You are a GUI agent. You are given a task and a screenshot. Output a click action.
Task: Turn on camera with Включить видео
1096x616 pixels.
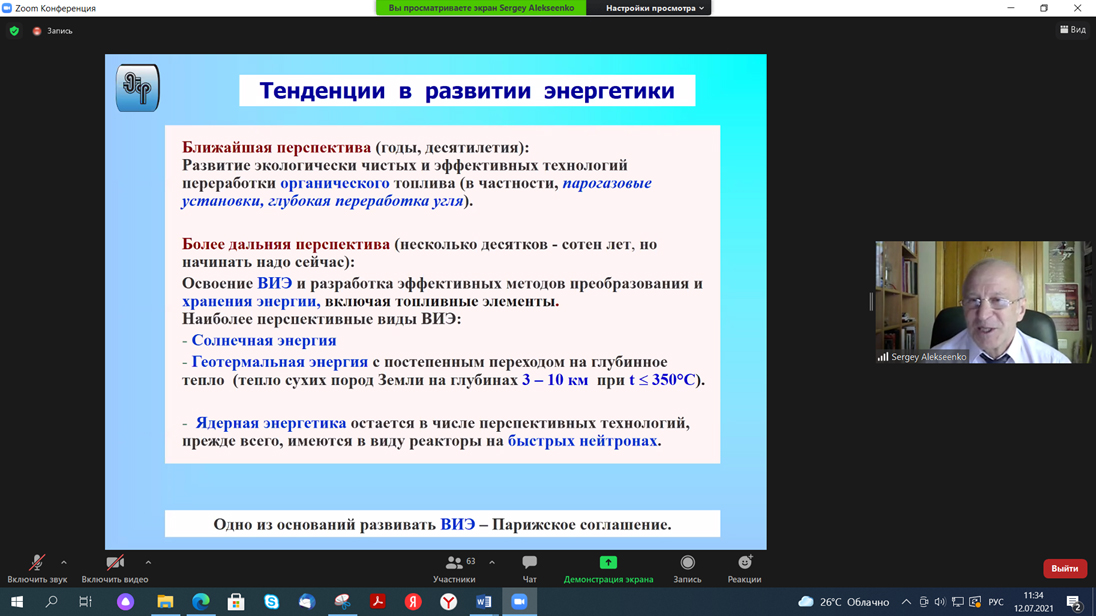[x=115, y=567]
